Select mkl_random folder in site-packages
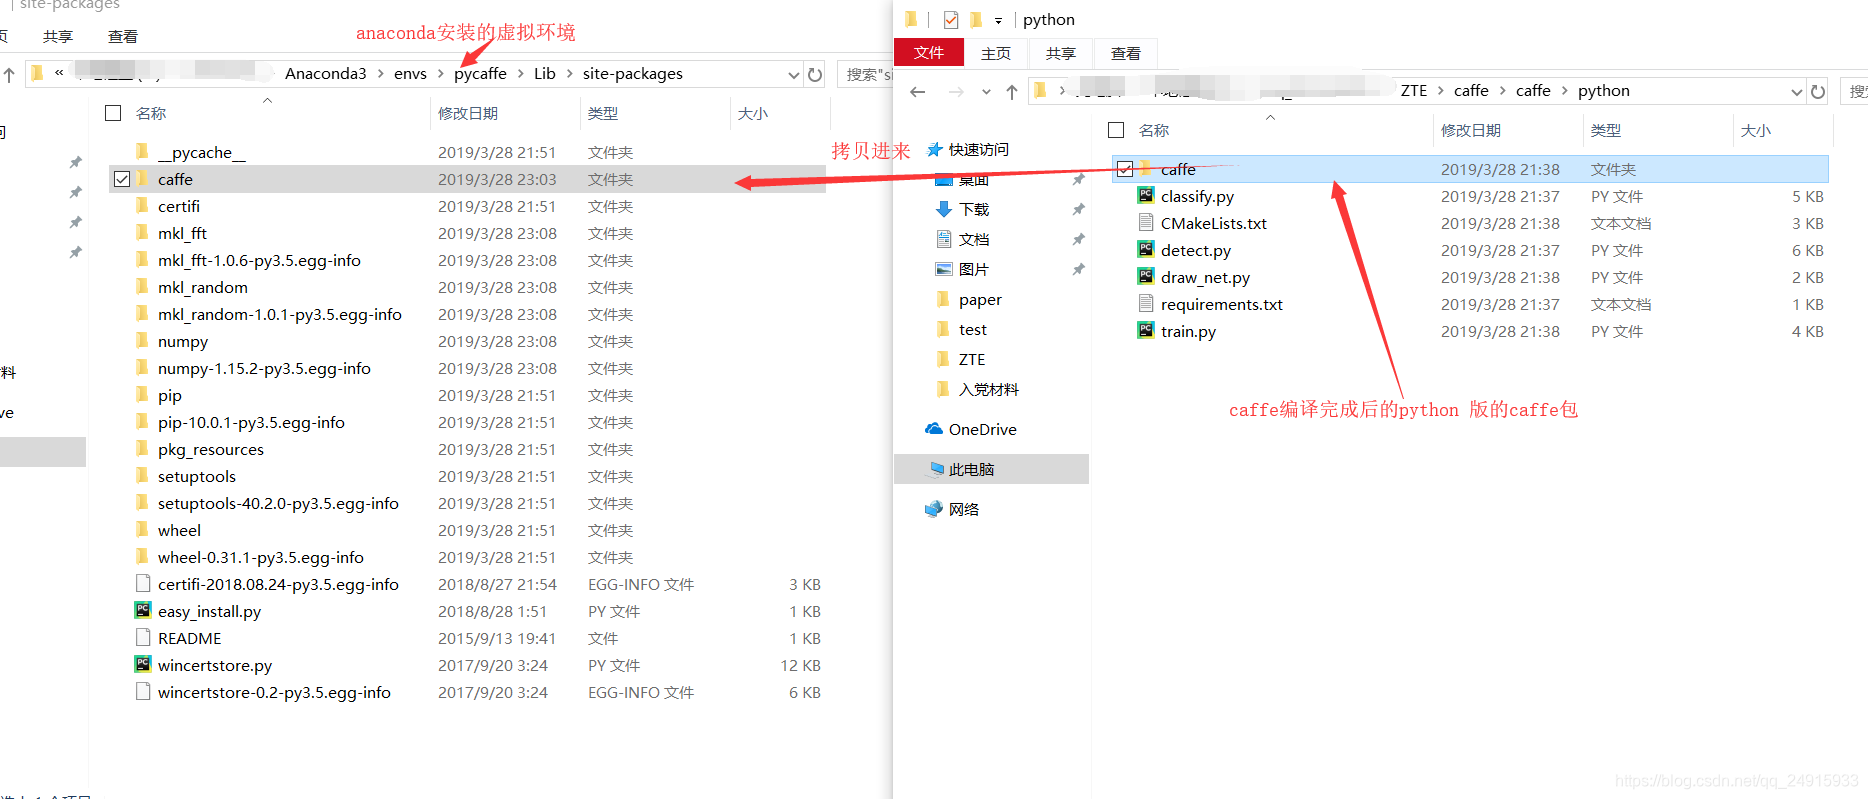 (x=203, y=287)
